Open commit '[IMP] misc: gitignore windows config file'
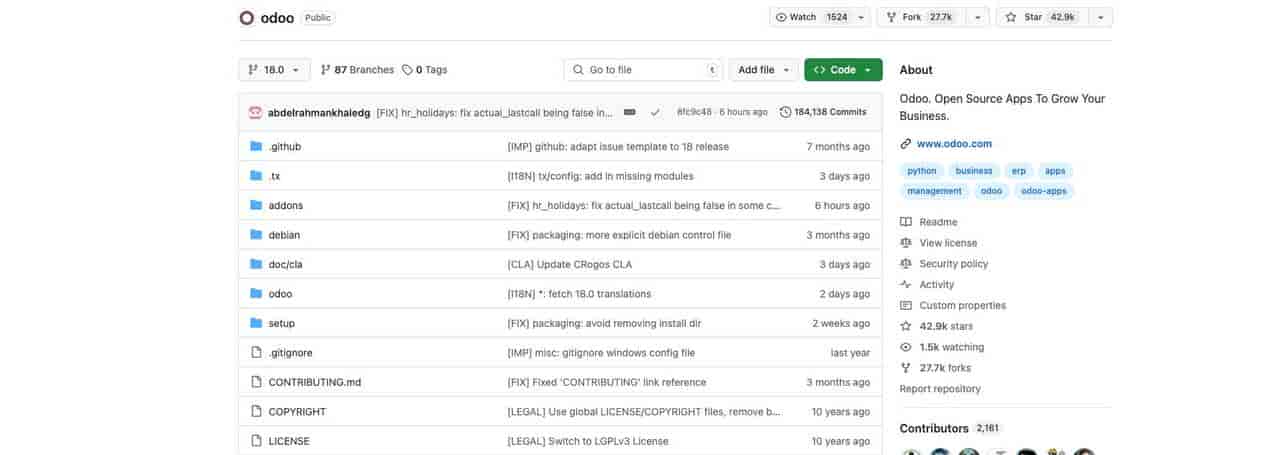This screenshot has height=455, width=1280. click(x=601, y=353)
